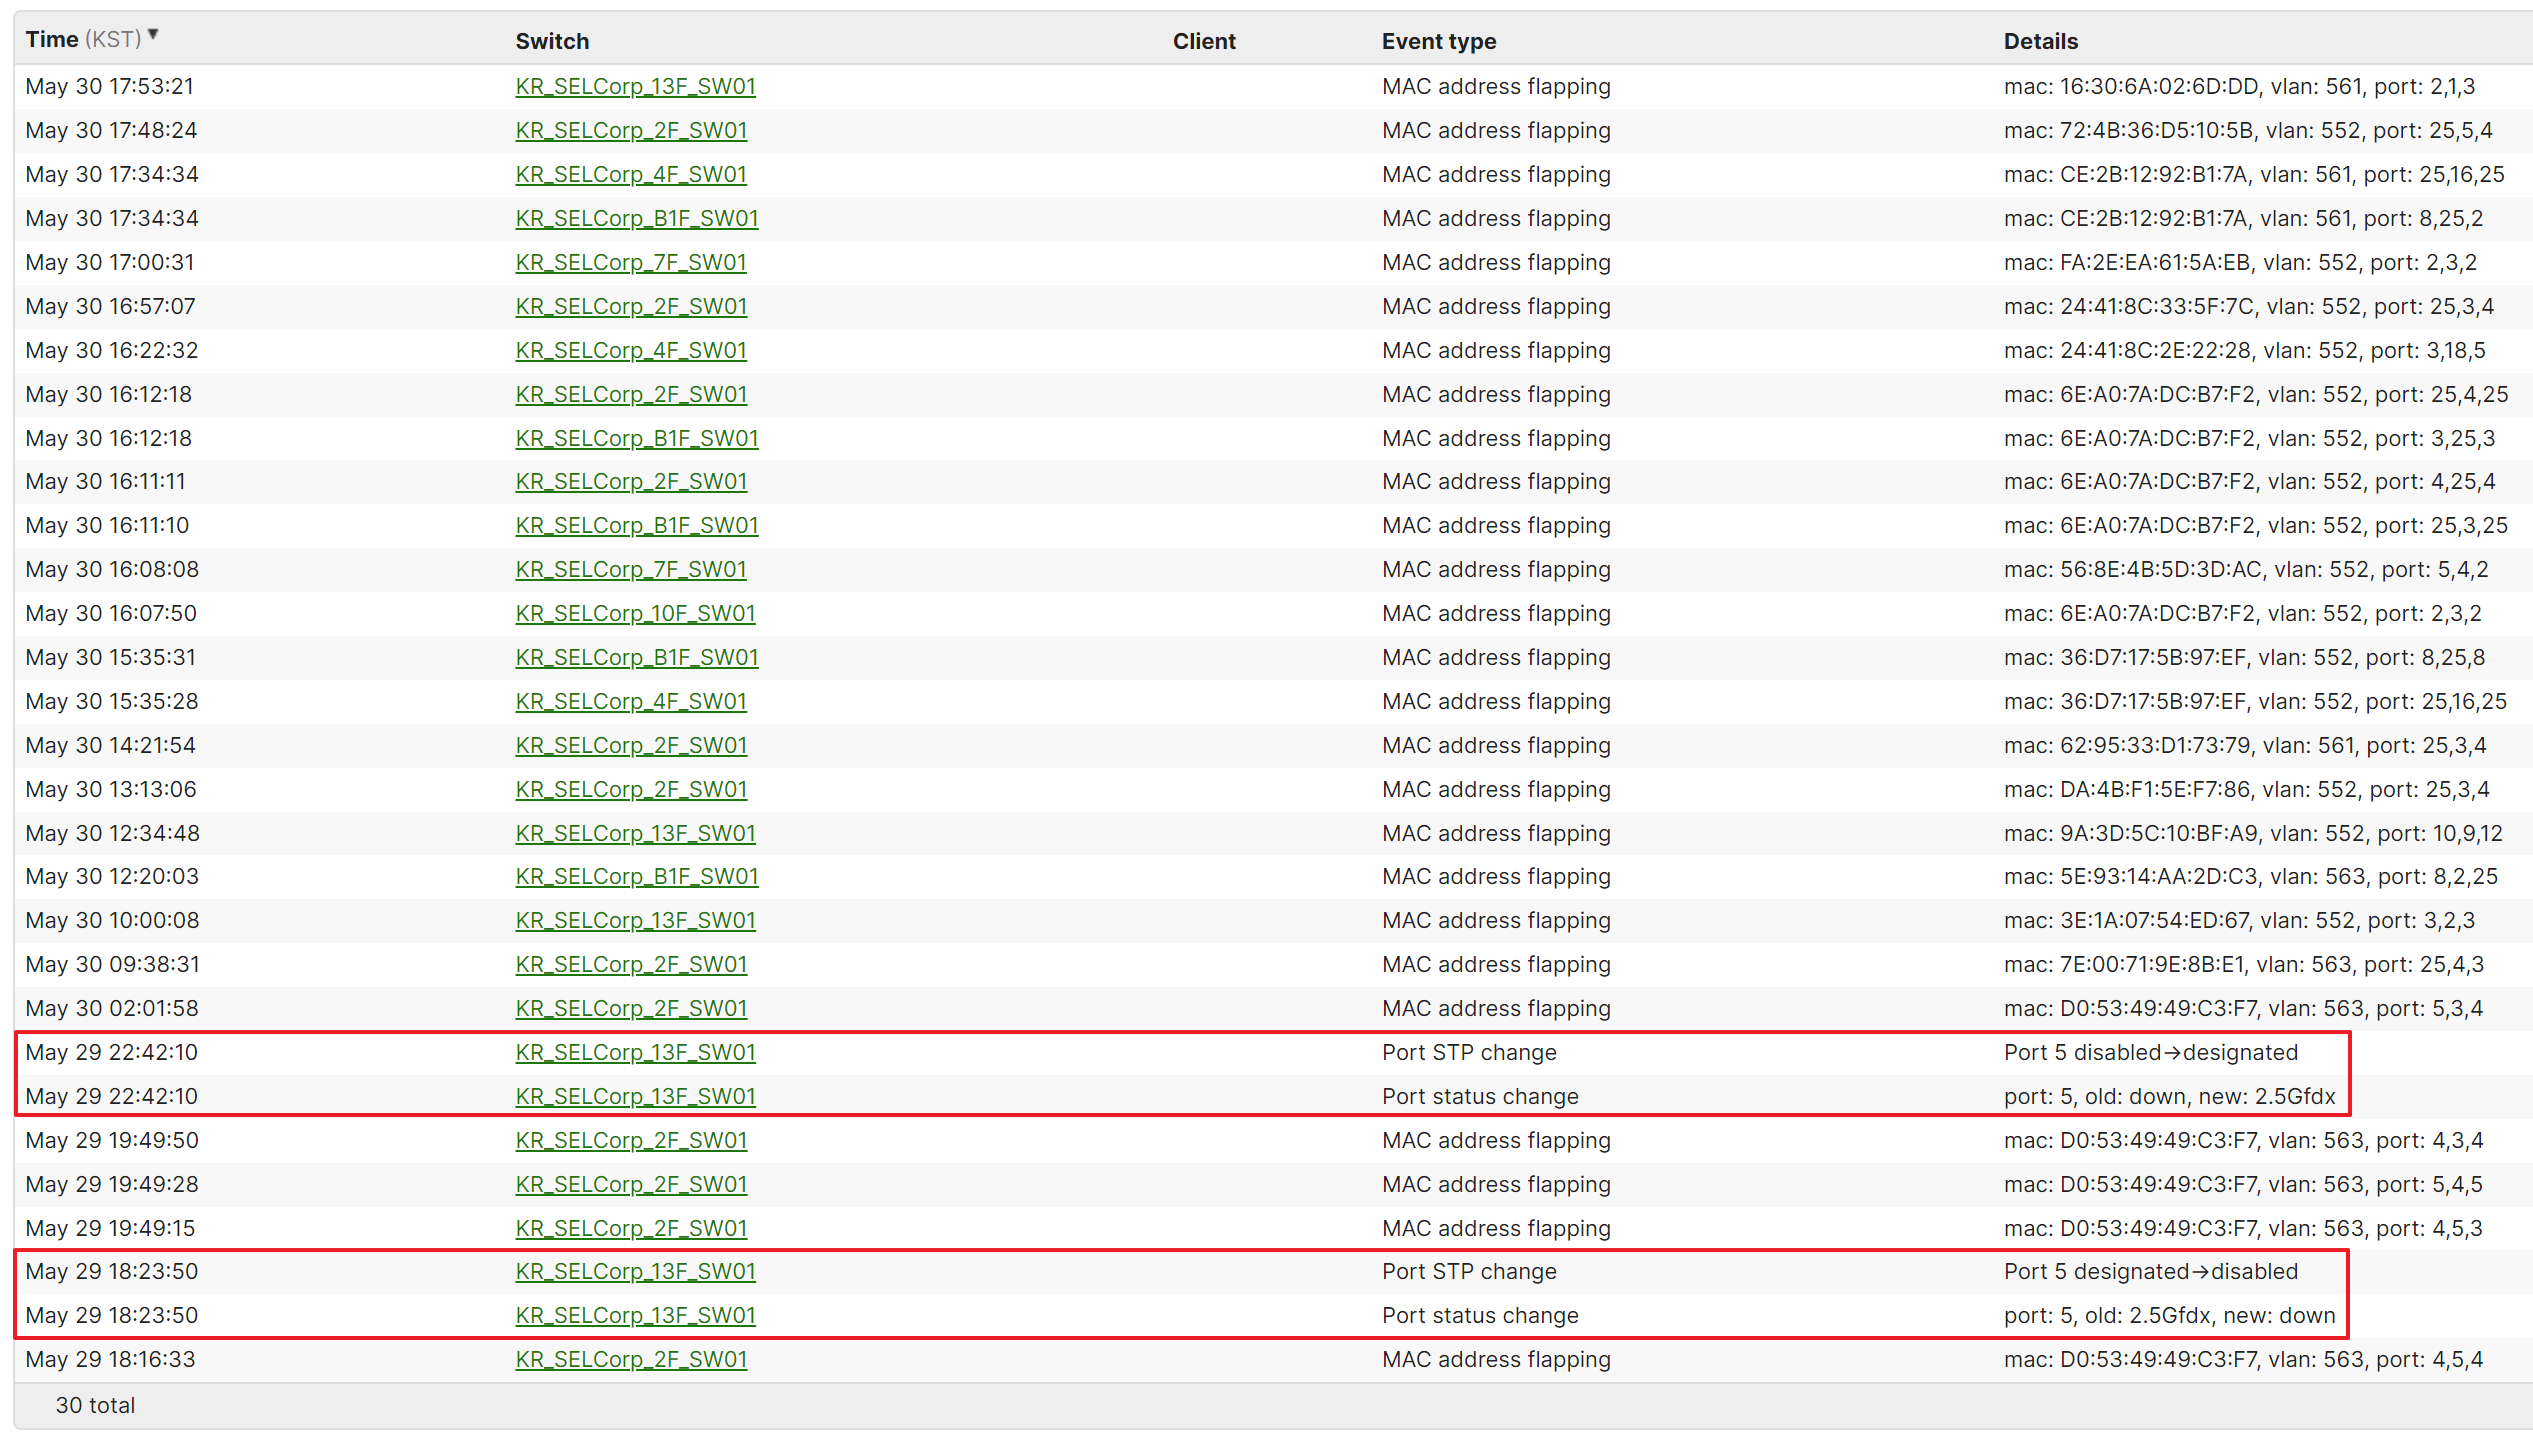Open KR_SELCorp_13F_SW01 link at 22:42:10 STP change
This screenshot has height=1447, width=2533.
(635, 1052)
